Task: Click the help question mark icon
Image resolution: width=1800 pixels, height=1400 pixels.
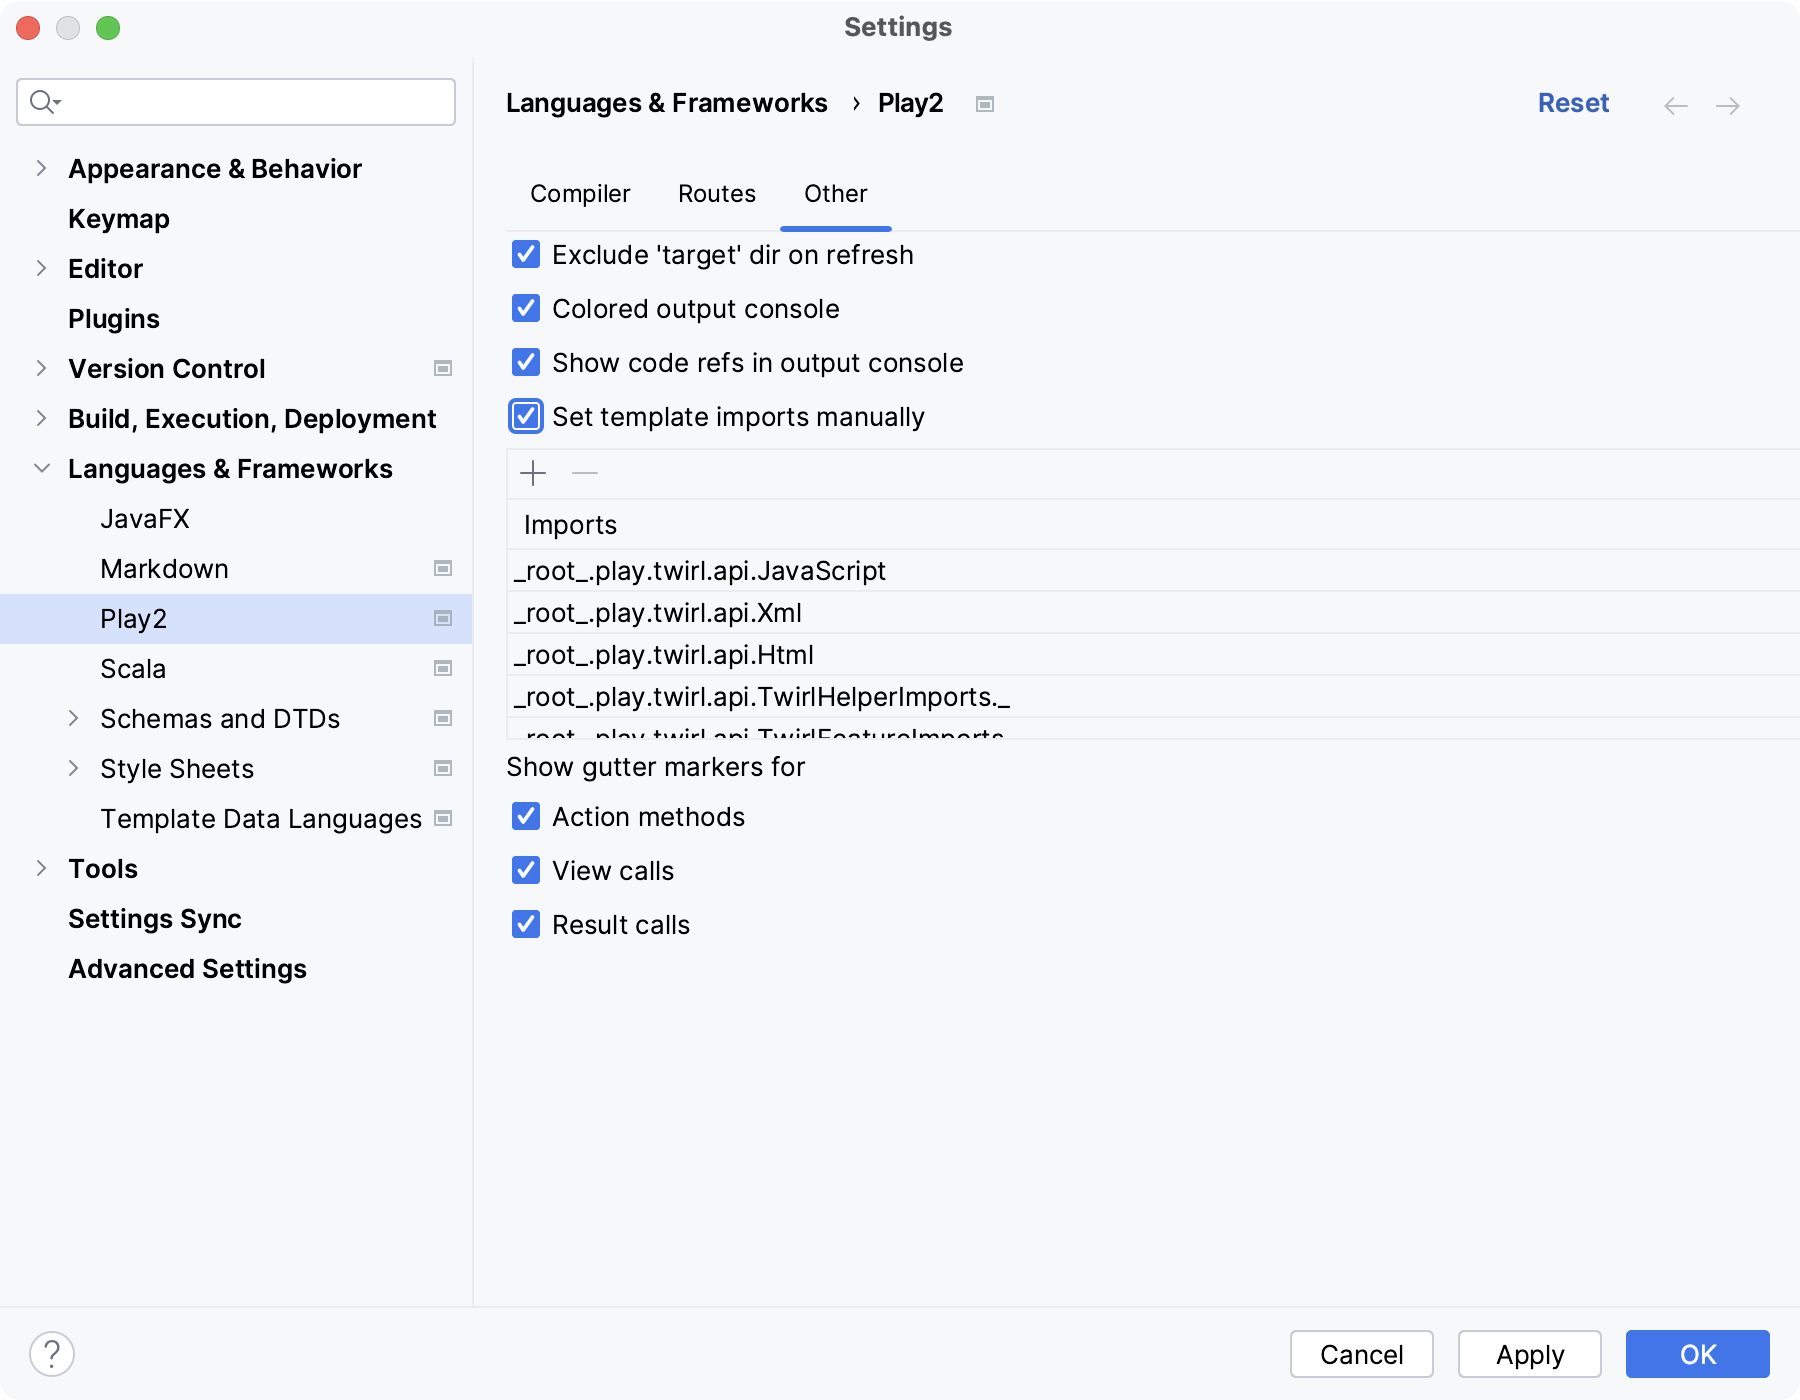Action: (x=52, y=1354)
